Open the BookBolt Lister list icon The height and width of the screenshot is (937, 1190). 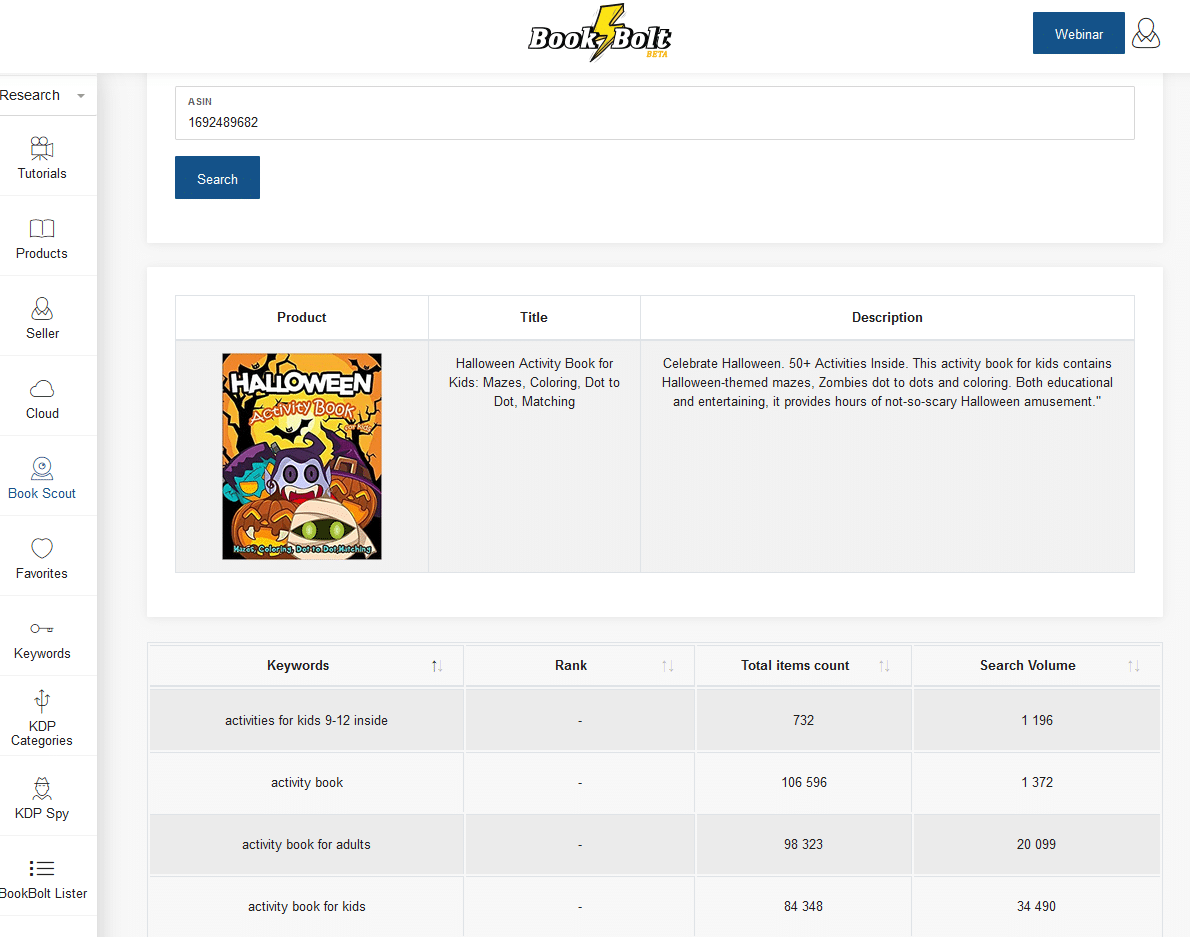42,868
